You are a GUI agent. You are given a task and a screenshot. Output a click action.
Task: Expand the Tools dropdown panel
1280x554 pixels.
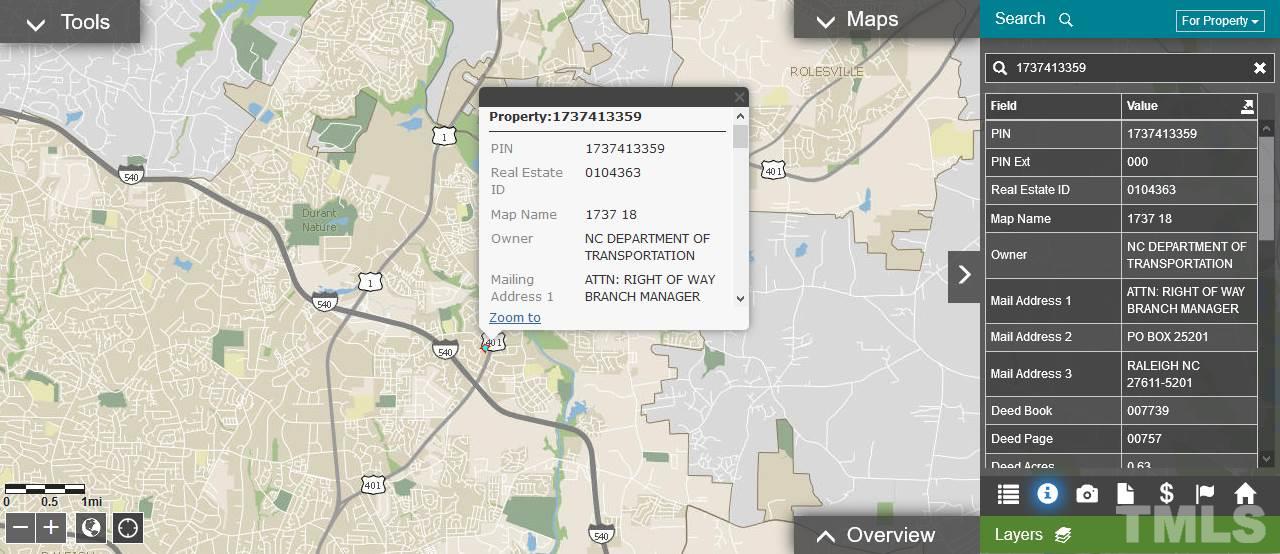69,21
